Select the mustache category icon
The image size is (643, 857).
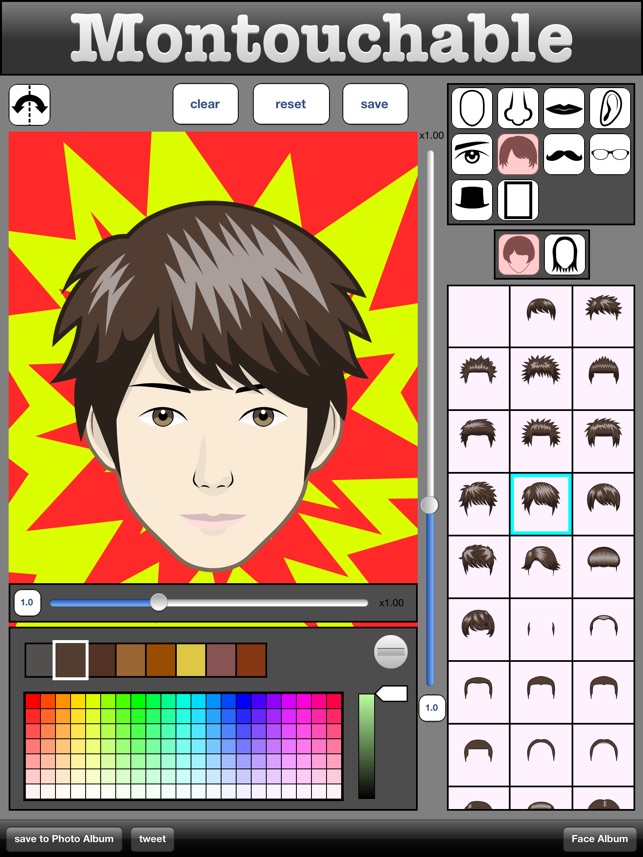point(564,154)
